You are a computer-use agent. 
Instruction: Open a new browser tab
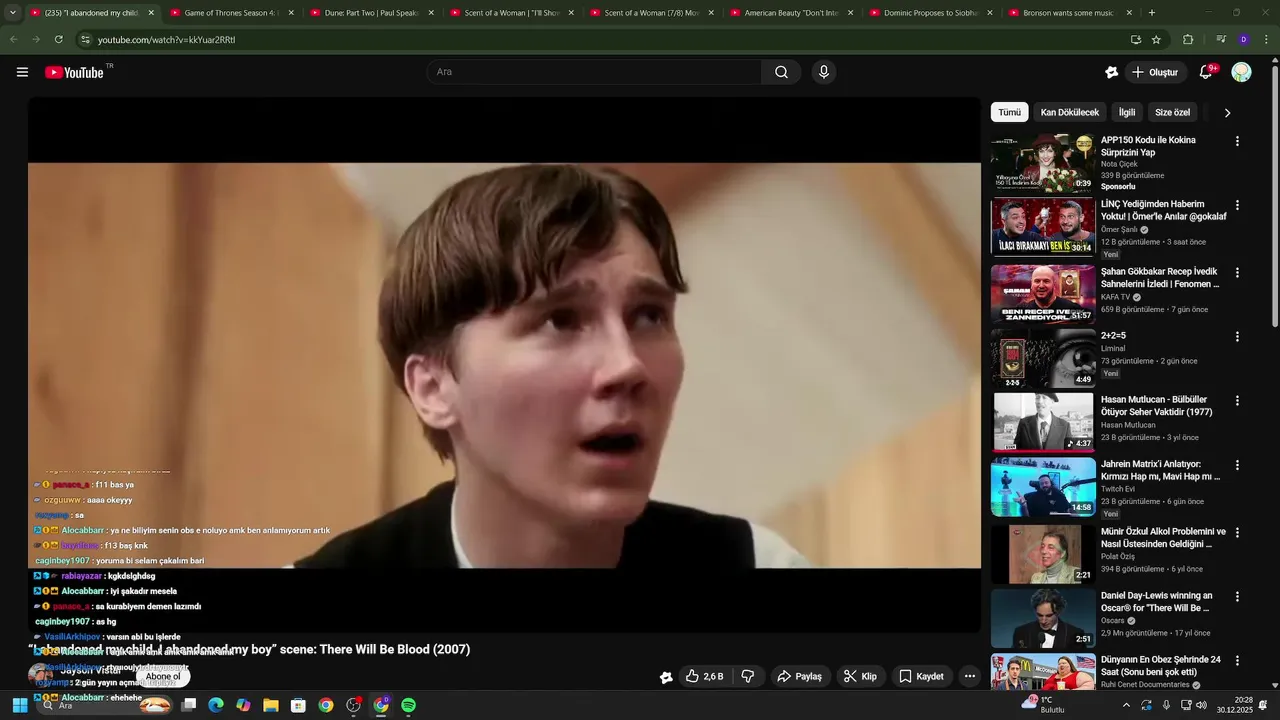(1152, 13)
